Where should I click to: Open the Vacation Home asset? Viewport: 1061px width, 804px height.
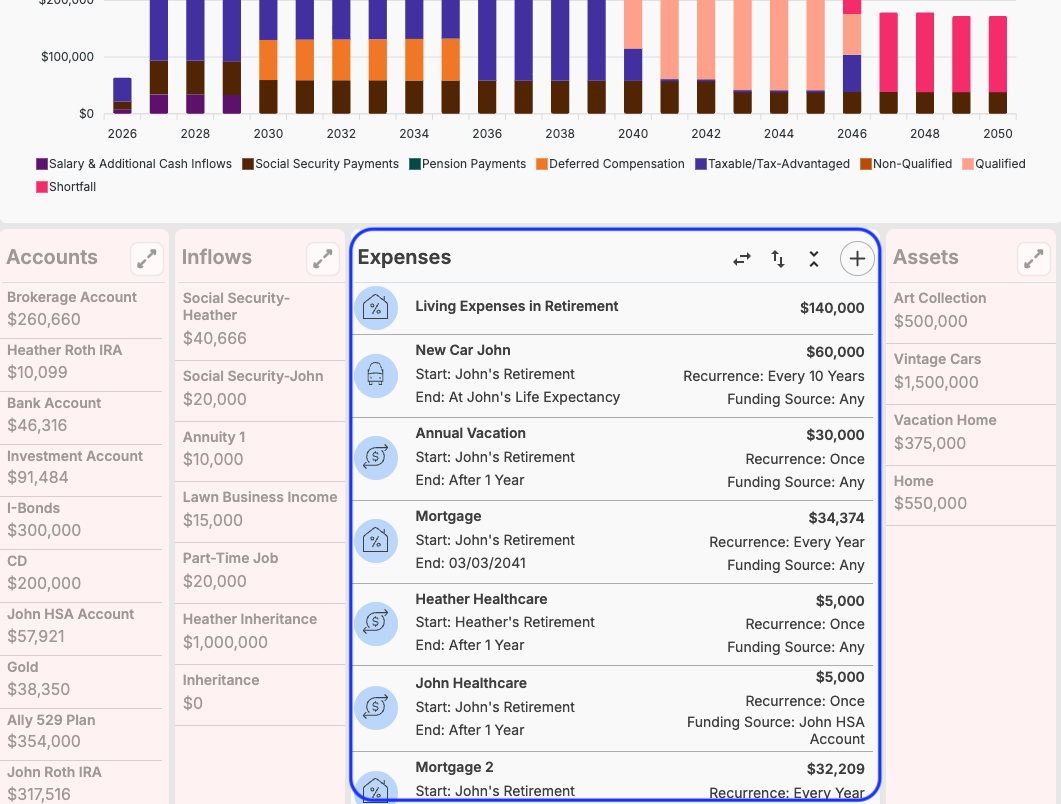pos(971,432)
